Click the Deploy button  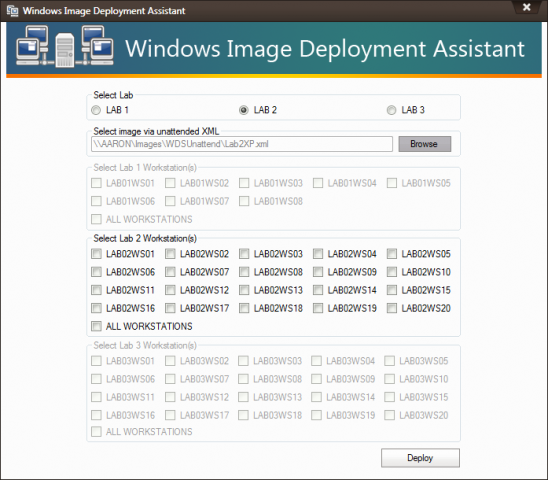pyautogui.click(x=420, y=458)
